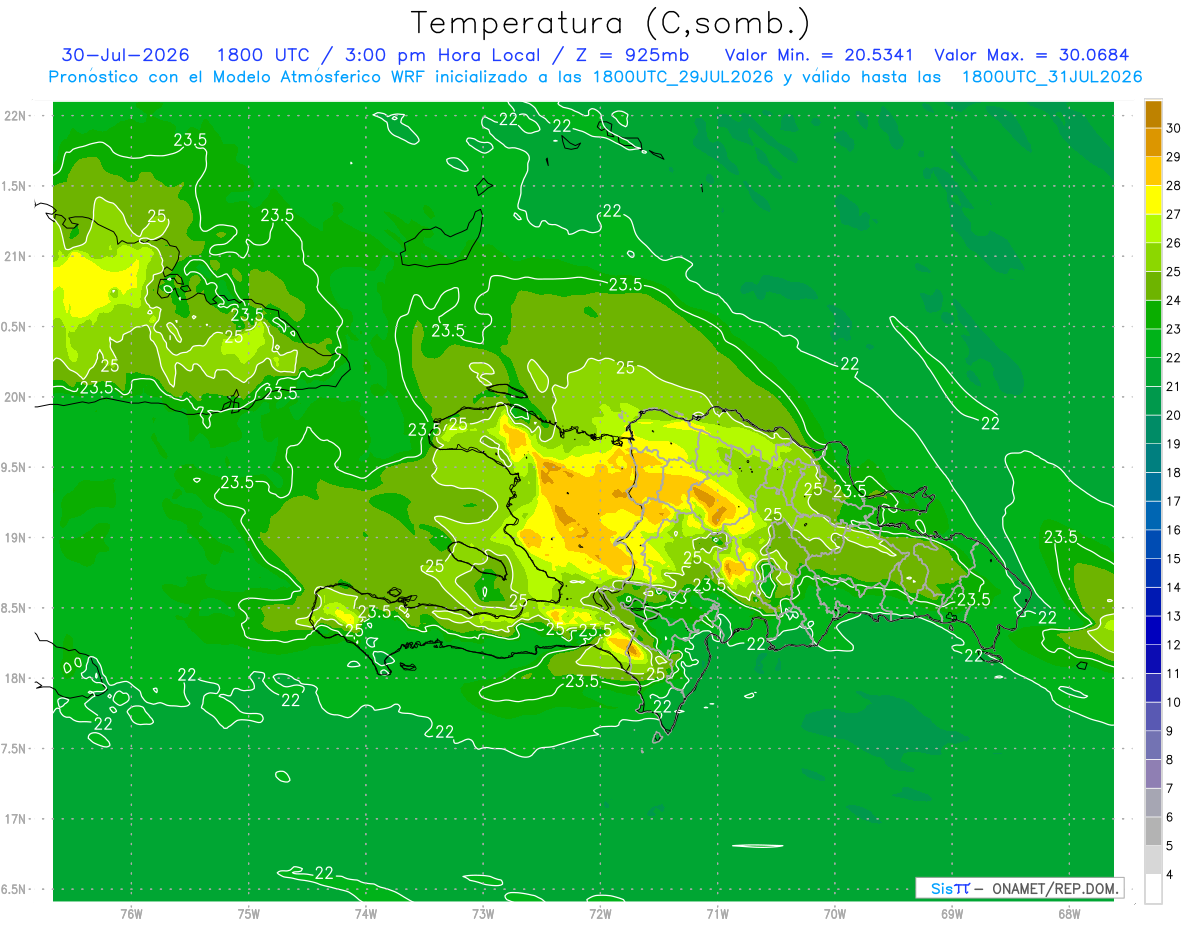Click the '19N' latitude axis label
The image size is (1200, 927).
pyautogui.click(x=17, y=538)
